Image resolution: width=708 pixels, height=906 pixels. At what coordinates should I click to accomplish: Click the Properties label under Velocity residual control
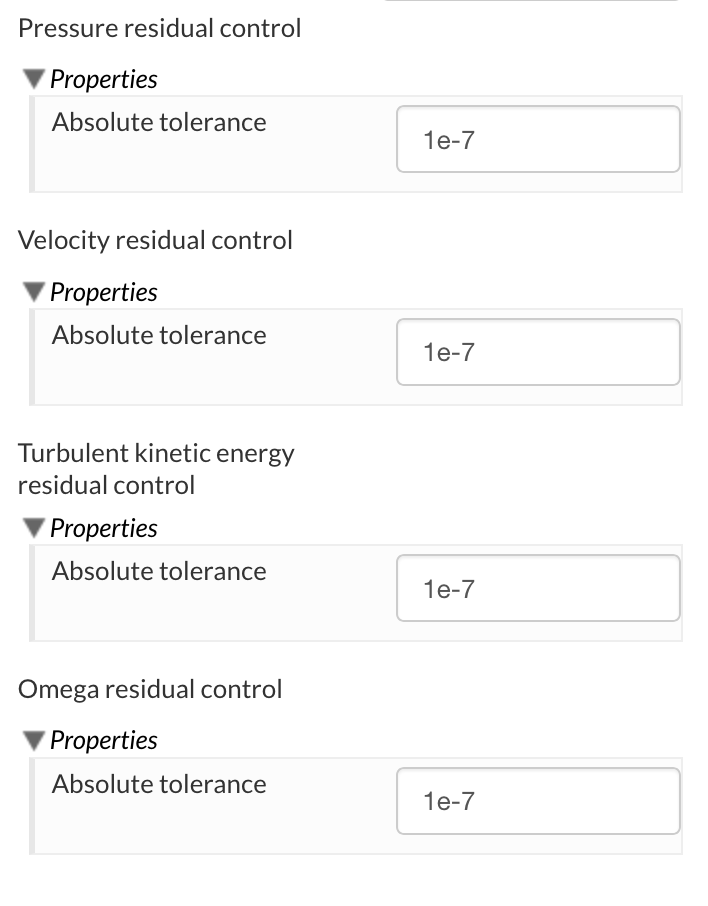[x=104, y=292]
